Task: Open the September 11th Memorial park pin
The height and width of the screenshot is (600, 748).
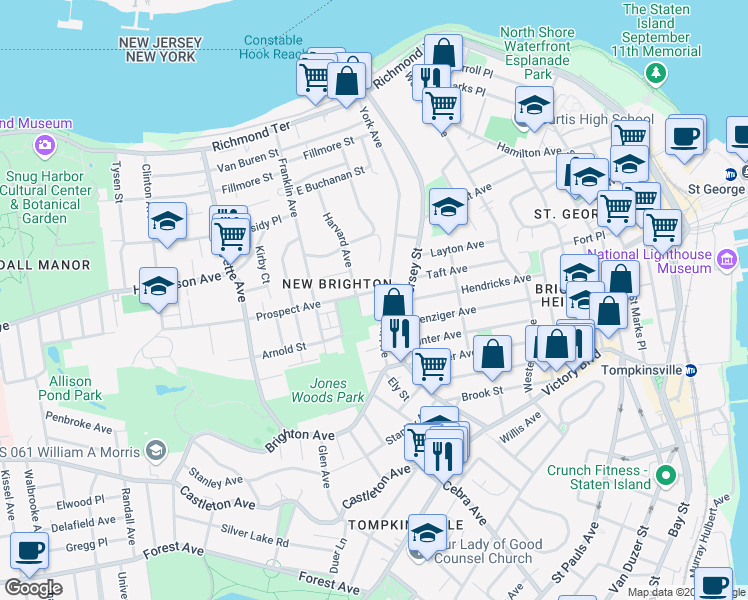Action: 656,72
